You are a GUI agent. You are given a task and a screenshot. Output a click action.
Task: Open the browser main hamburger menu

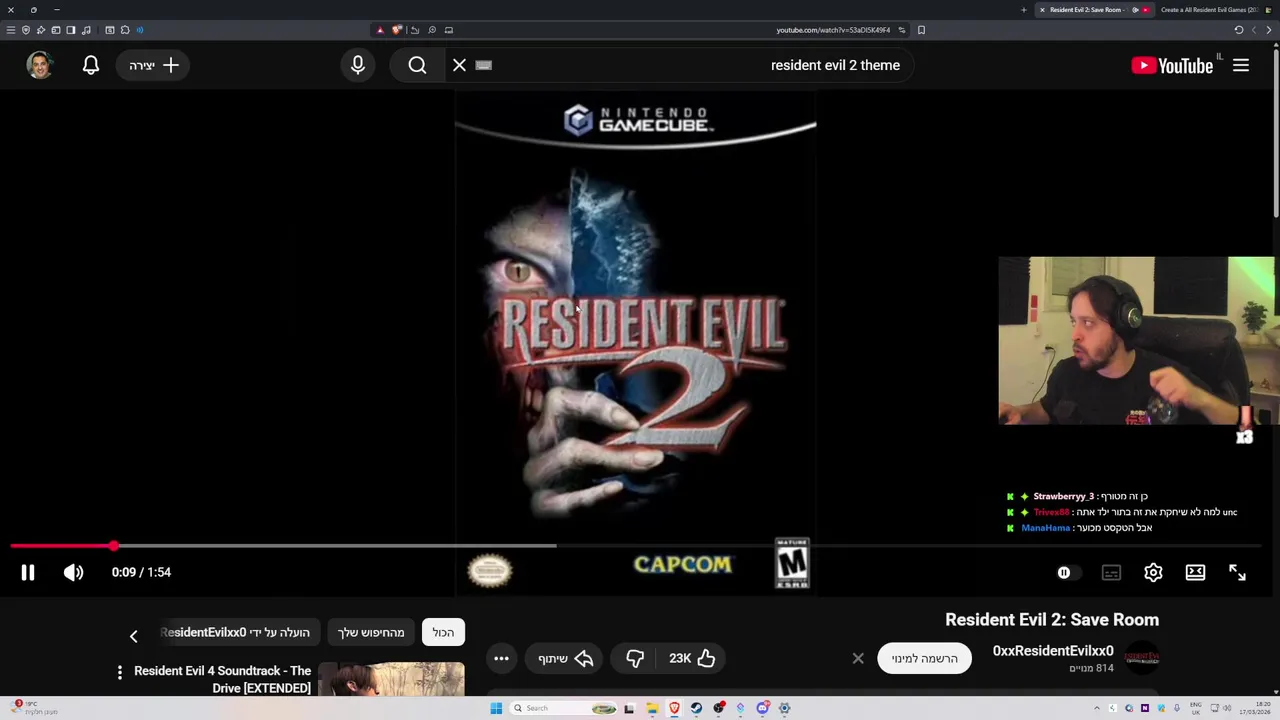tap(11, 30)
